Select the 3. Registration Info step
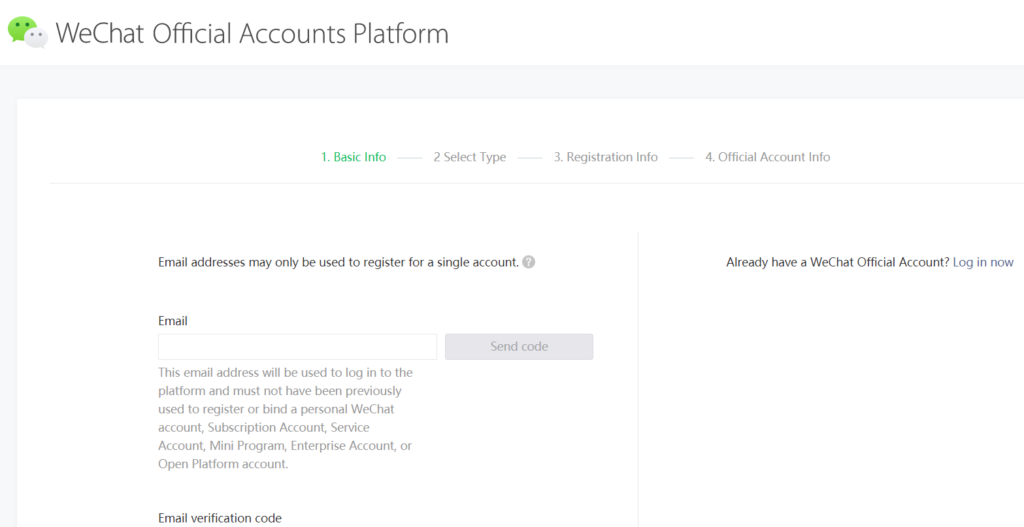1024x527 pixels. click(605, 157)
